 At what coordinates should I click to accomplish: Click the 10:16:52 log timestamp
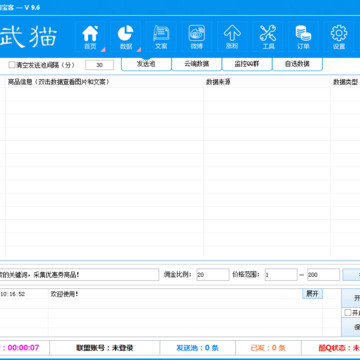point(13,294)
